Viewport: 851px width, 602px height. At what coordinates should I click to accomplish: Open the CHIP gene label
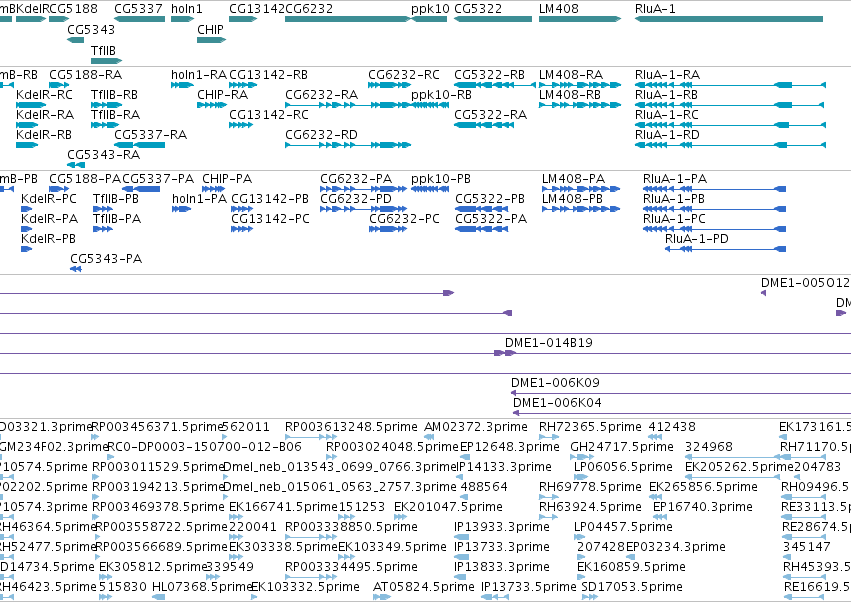pos(210,29)
